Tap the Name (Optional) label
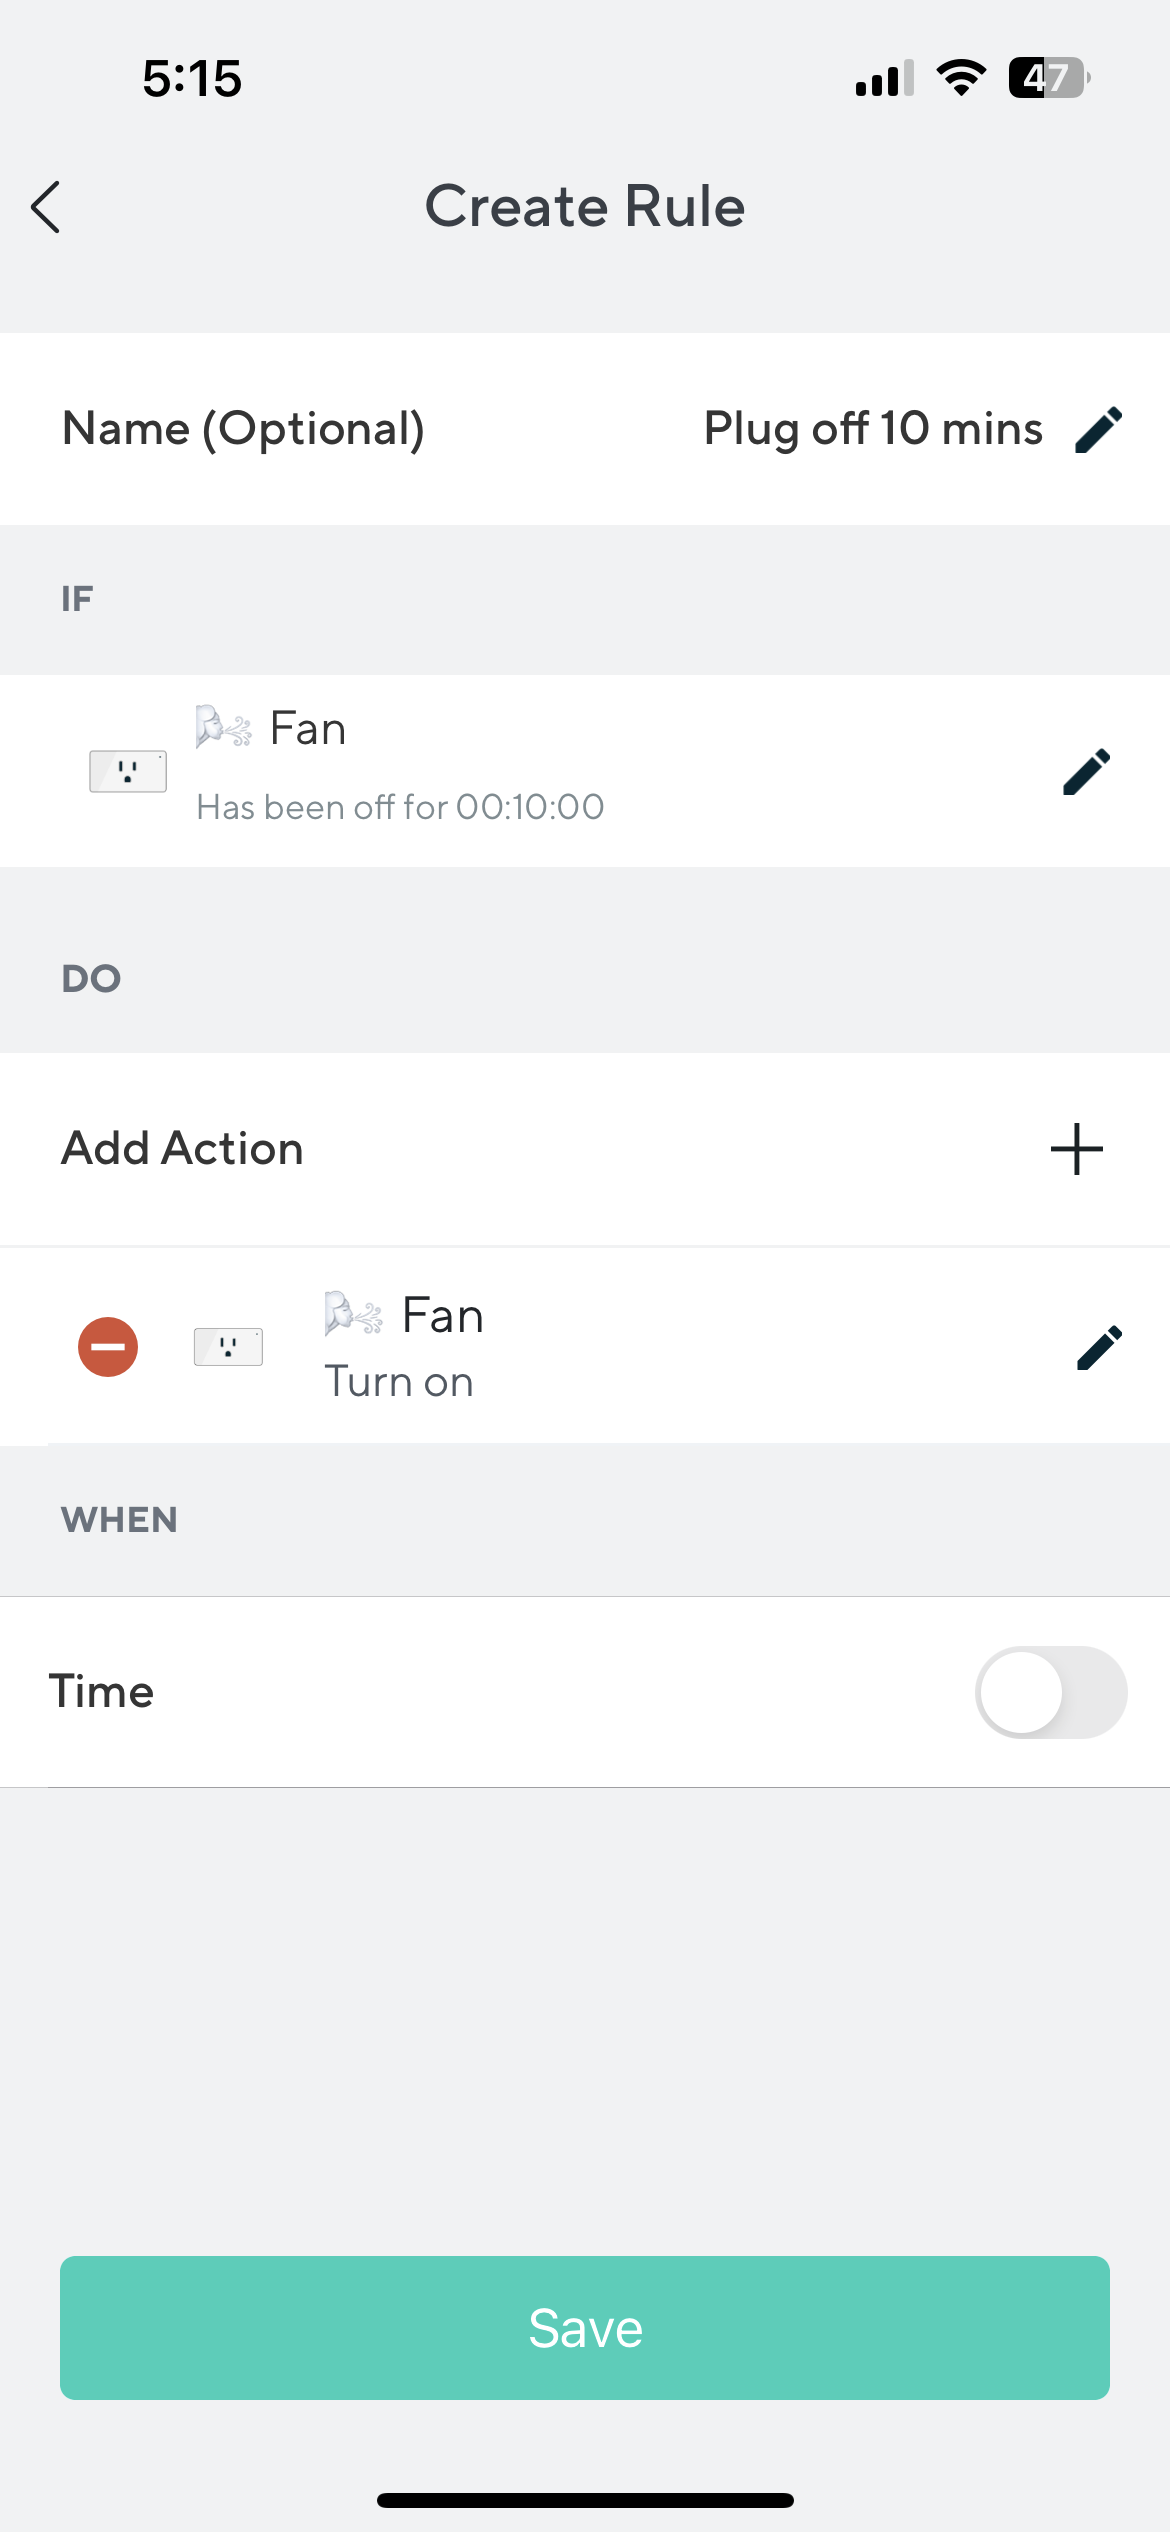This screenshot has height=2532, width=1170. 243,429
